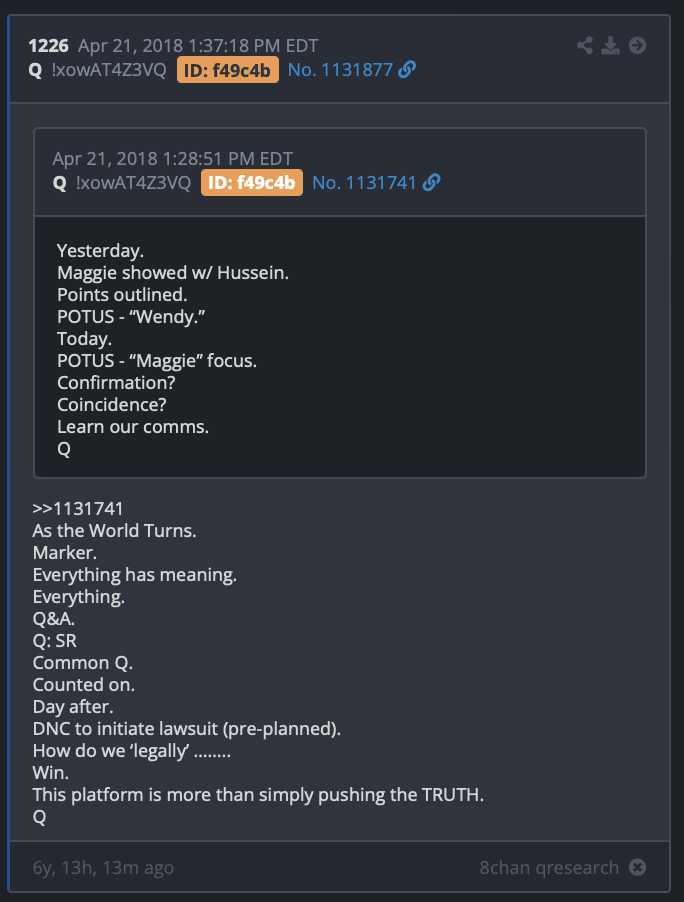Click the download icon in post header
This screenshot has height=902, width=684.
[610, 45]
